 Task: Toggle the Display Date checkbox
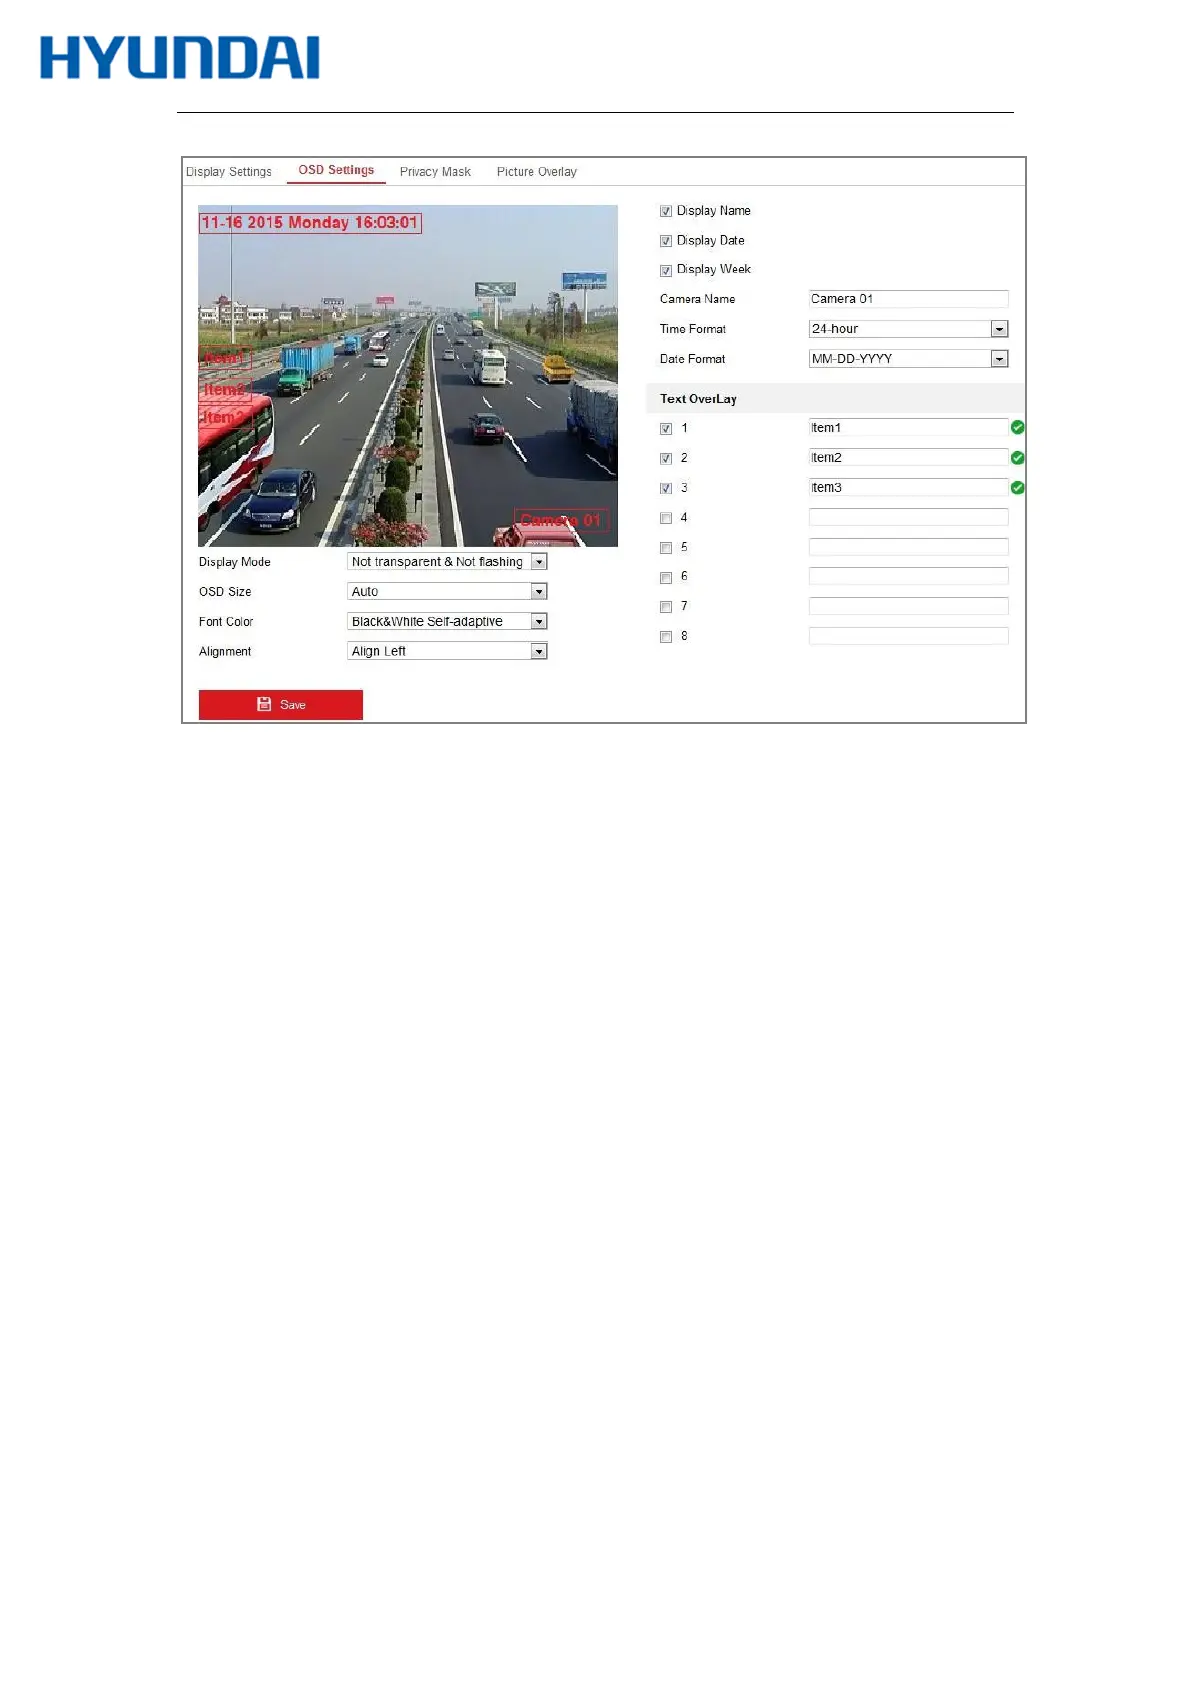[x=665, y=241]
